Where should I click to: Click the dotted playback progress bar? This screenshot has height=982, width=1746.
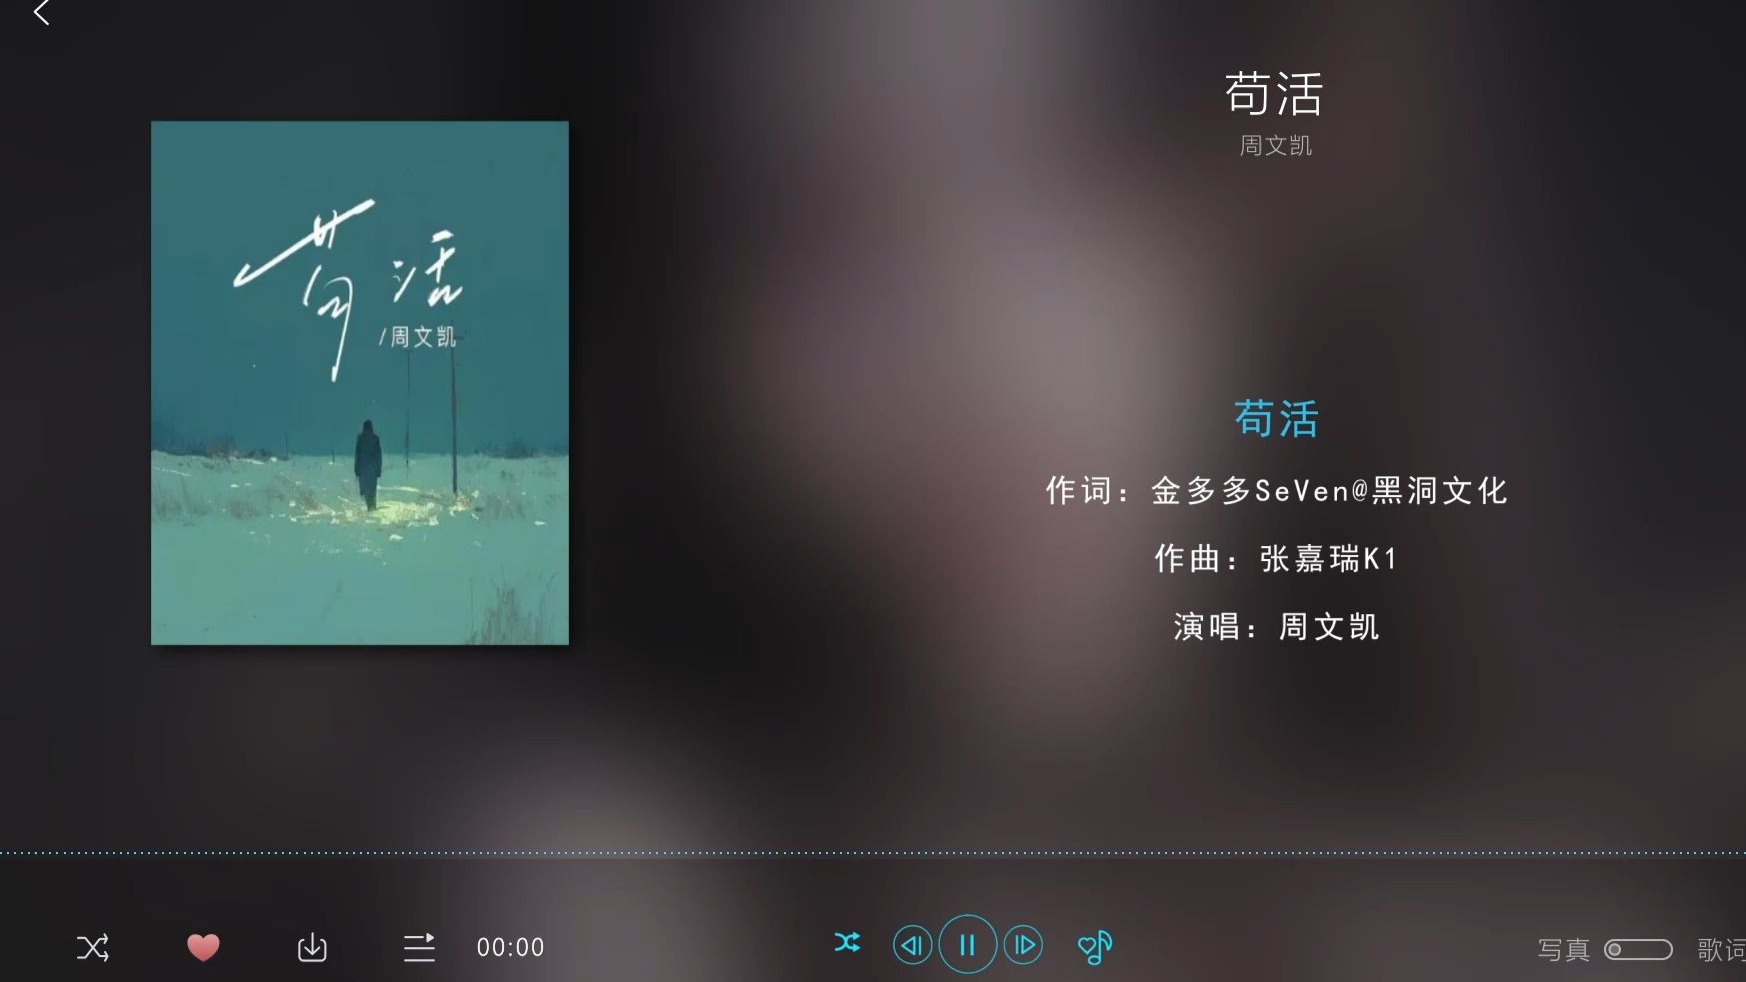pos(873,853)
